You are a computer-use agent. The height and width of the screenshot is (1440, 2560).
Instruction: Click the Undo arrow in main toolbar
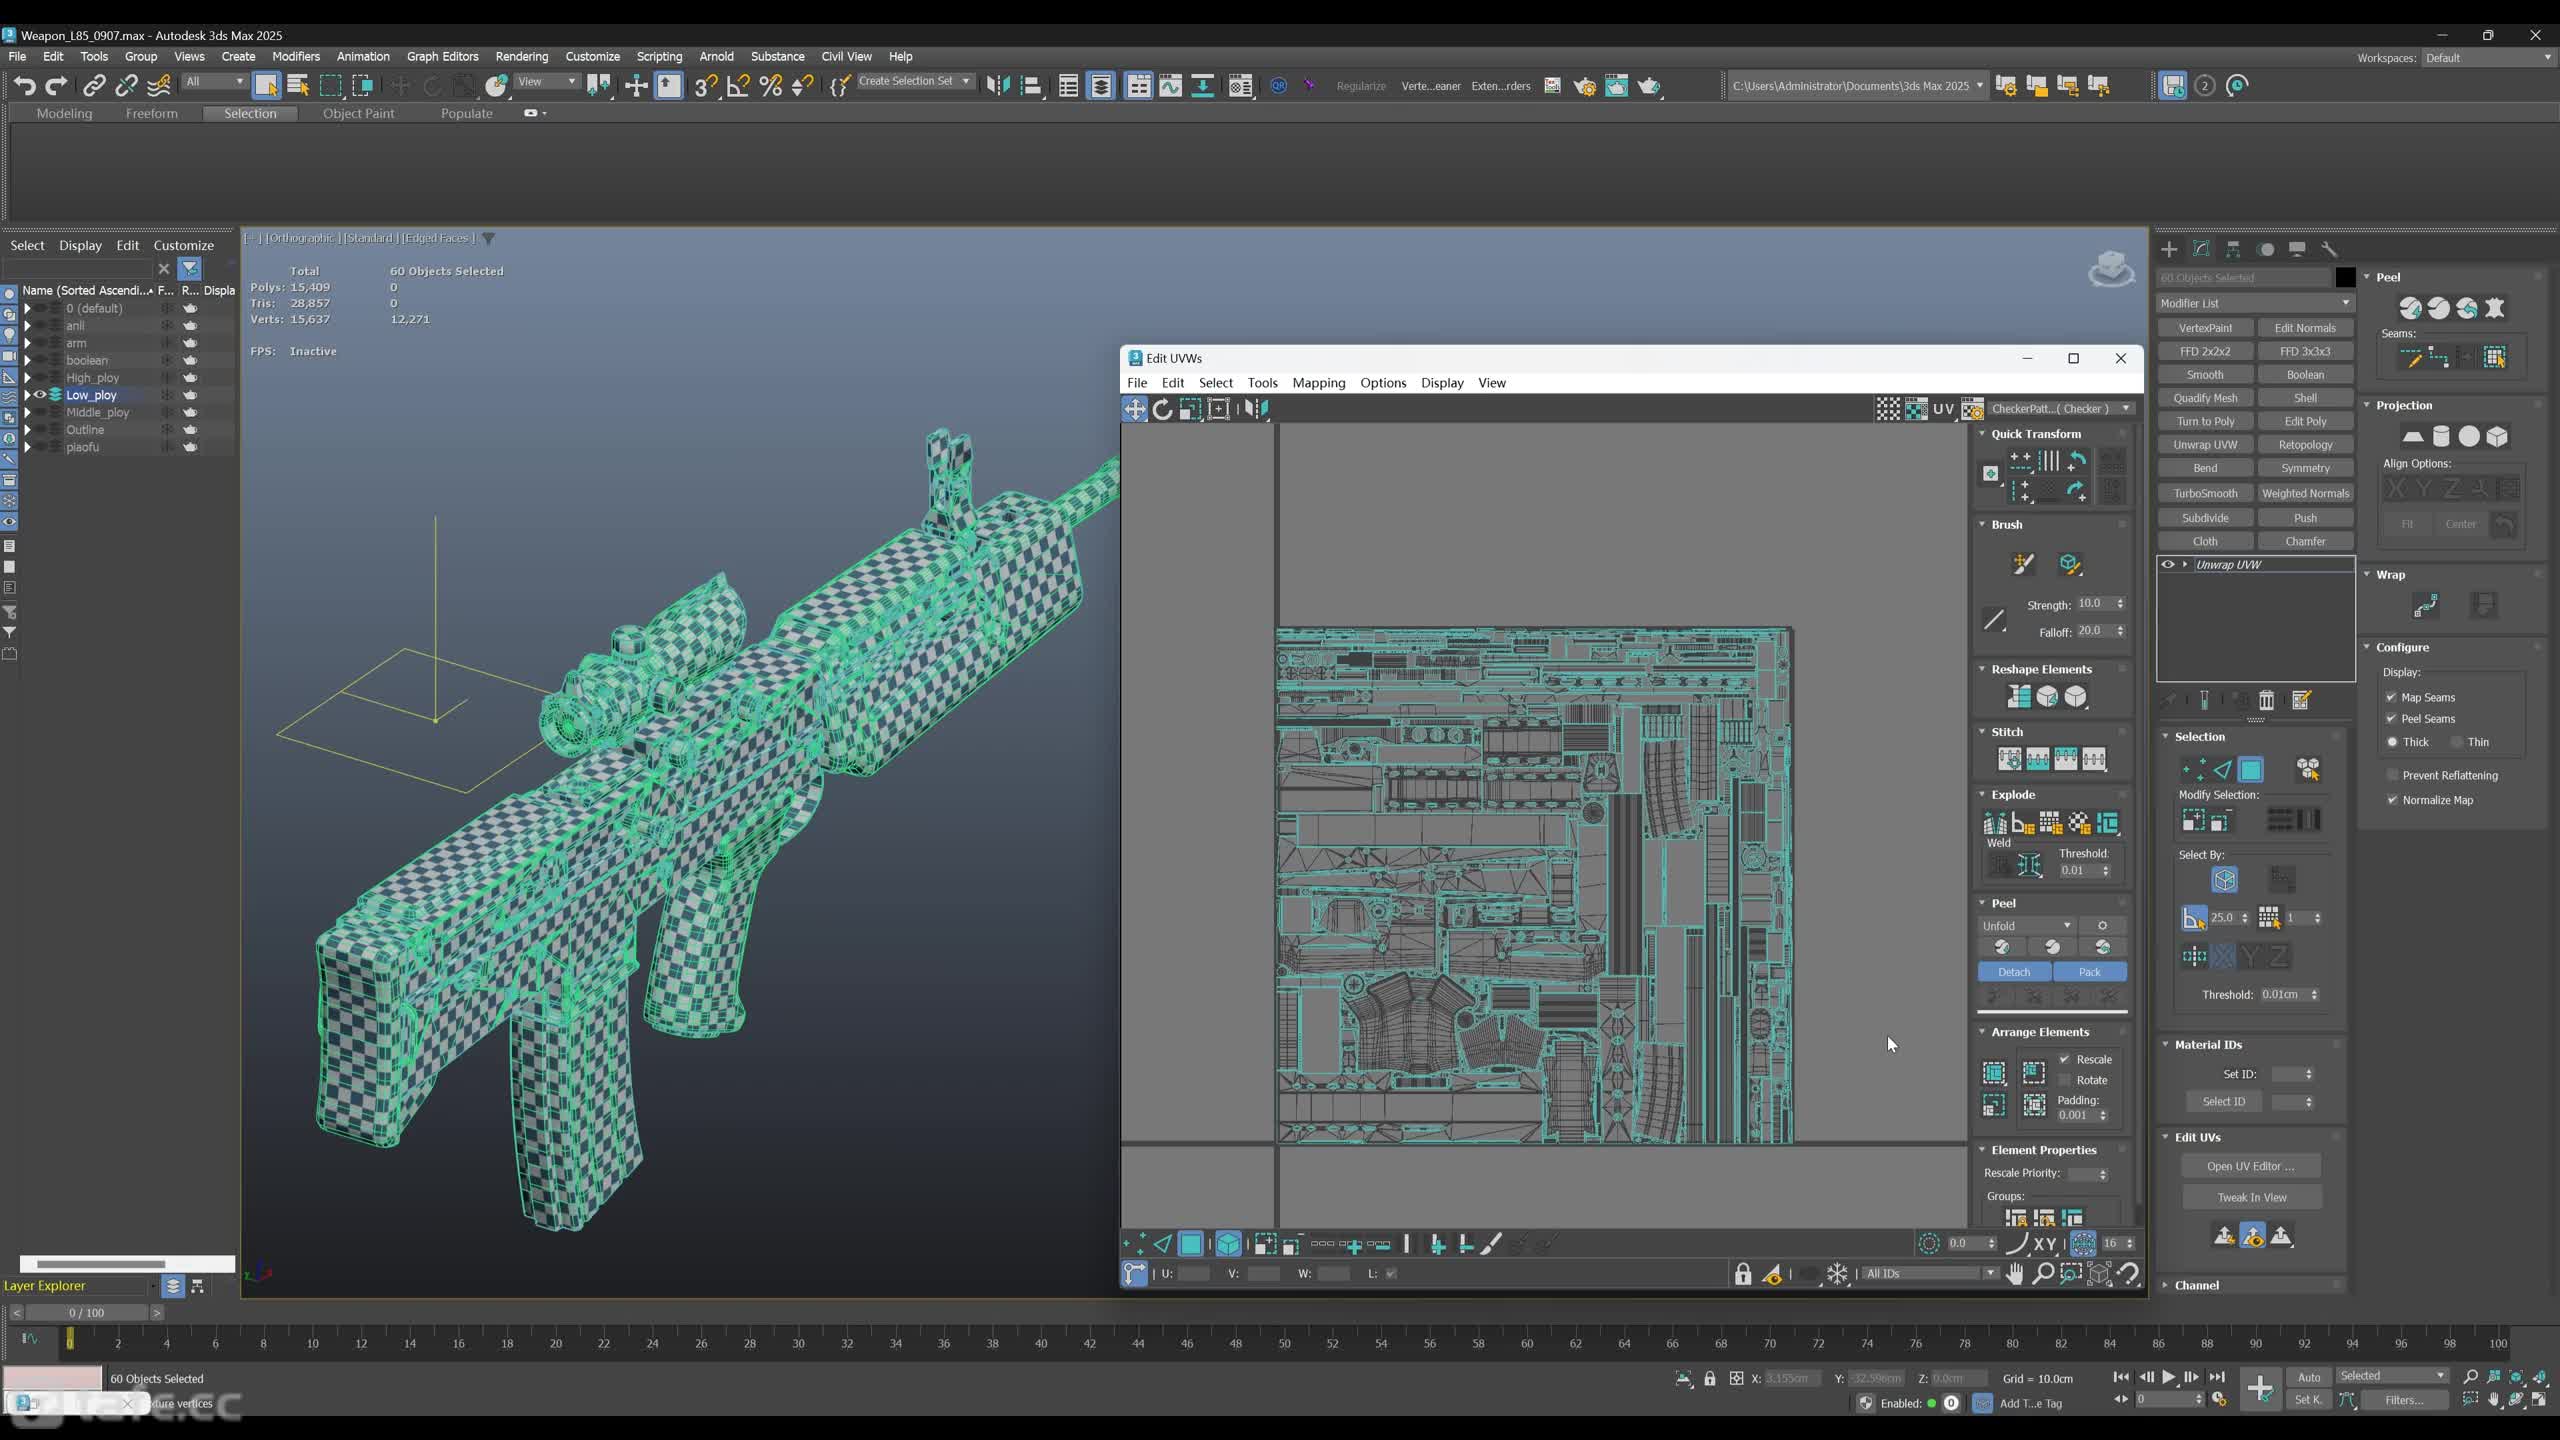pyautogui.click(x=24, y=86)
